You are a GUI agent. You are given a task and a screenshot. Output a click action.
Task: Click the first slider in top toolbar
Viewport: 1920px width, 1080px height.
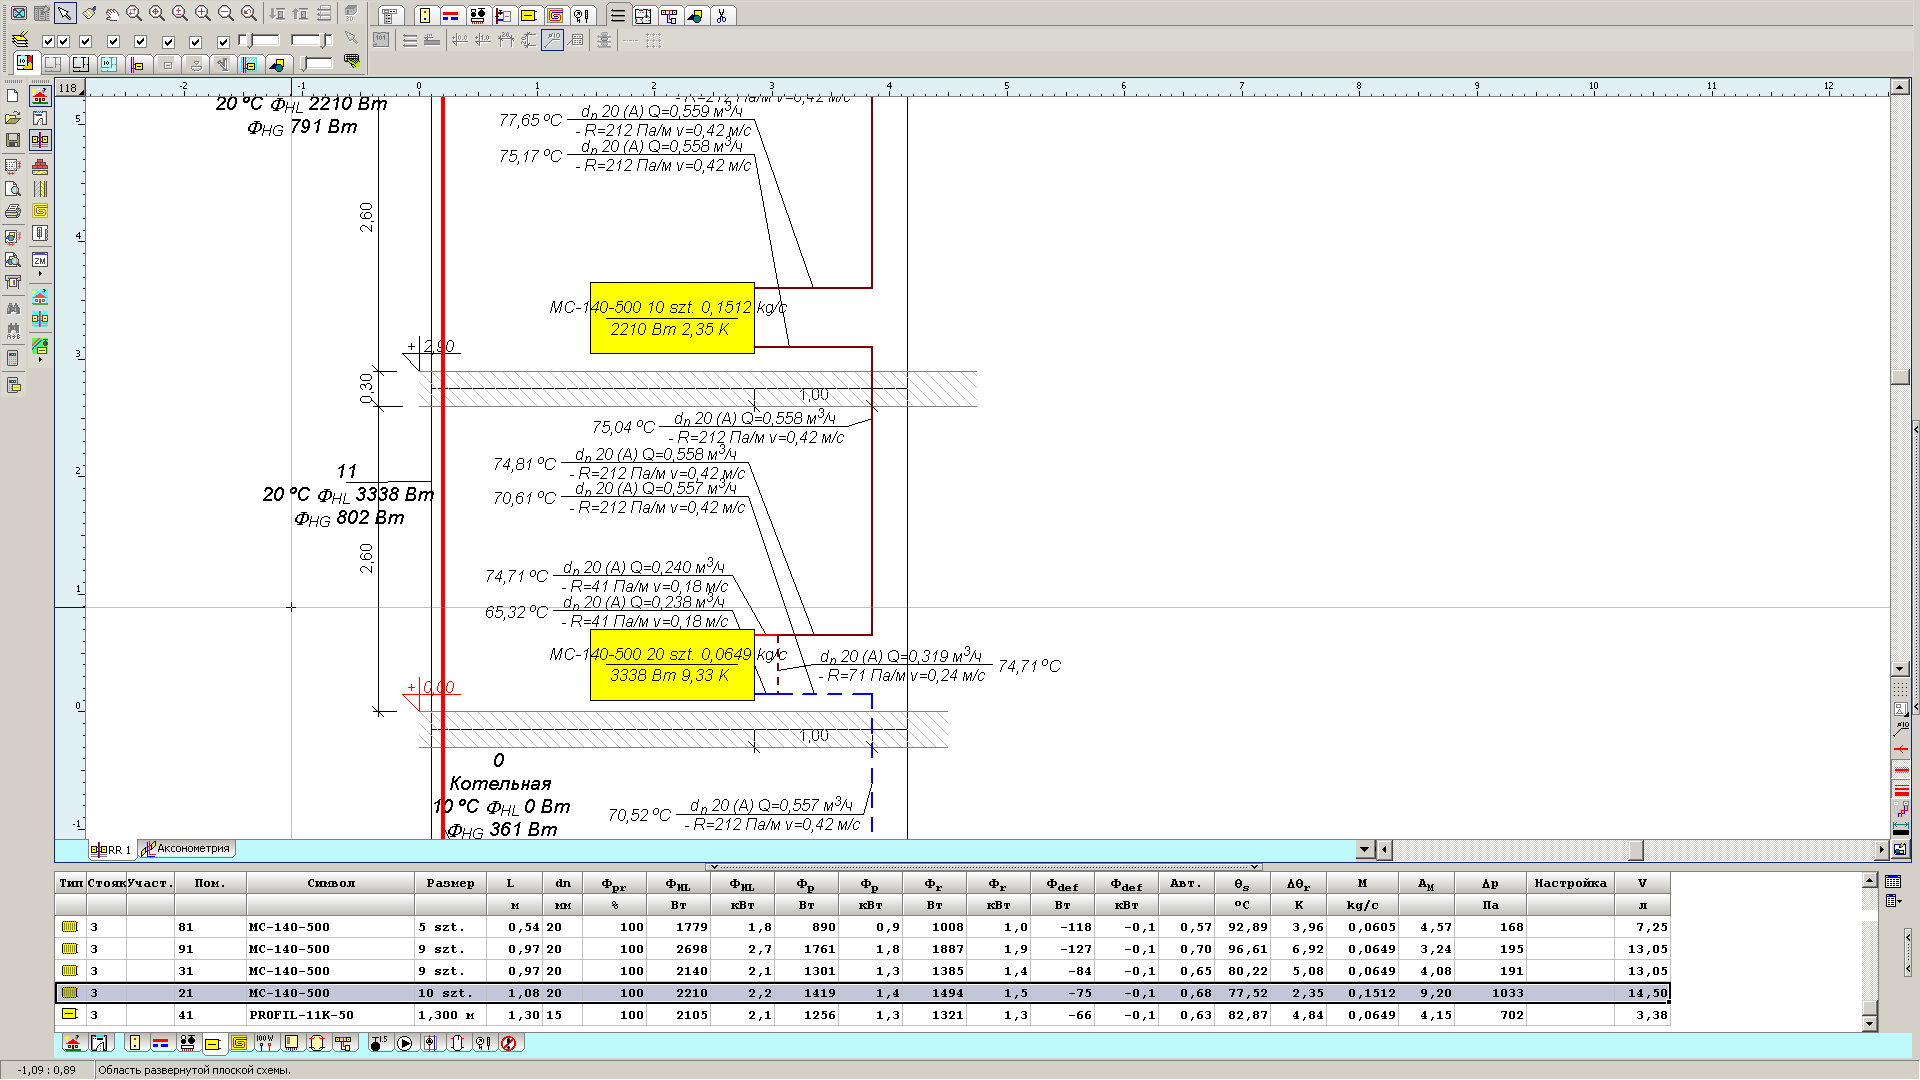259,41
